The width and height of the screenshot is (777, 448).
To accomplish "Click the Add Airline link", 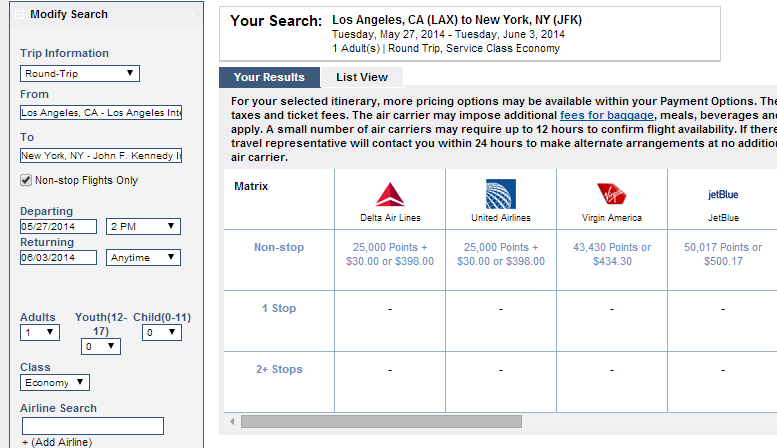I will point(56,442).
